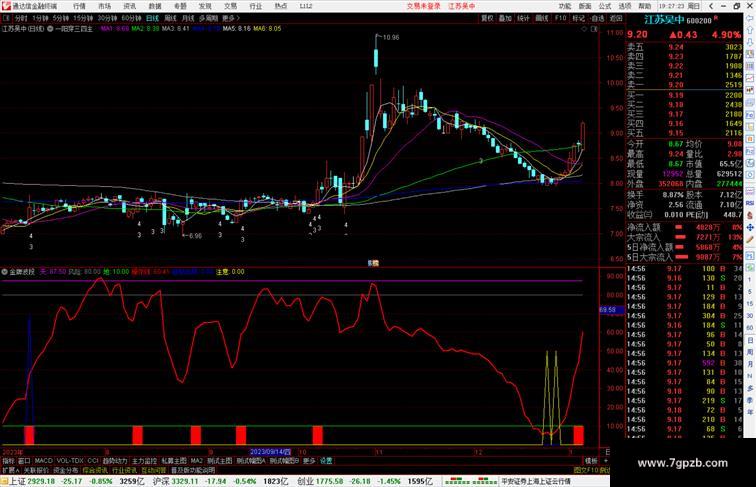Click the 上证 index status entry
This screenshot has width=756, height=487.
coord(77,481)
